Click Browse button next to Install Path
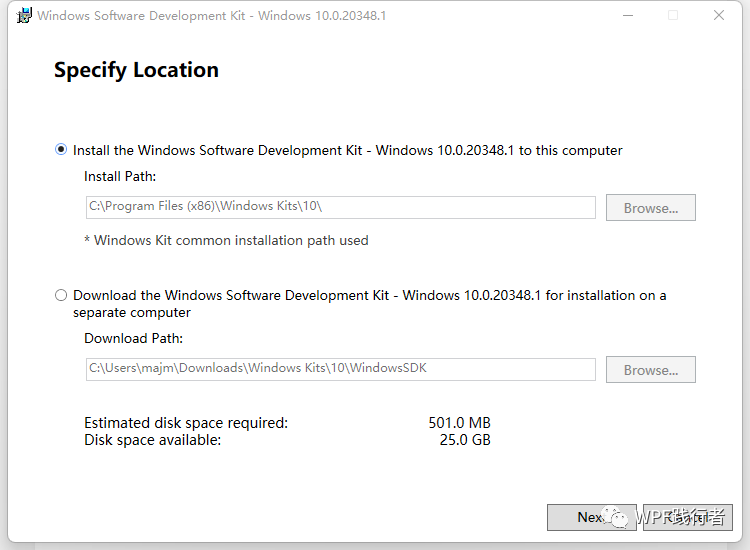Image resolution: width=750 pixels, height=550 pixels. 651,208
